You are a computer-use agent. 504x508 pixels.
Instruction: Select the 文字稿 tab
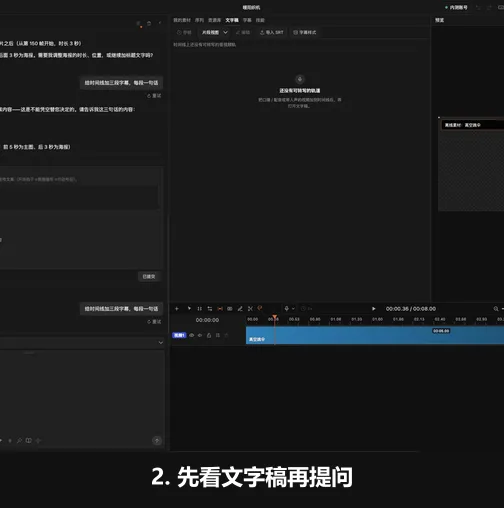(x=232, y=20)
